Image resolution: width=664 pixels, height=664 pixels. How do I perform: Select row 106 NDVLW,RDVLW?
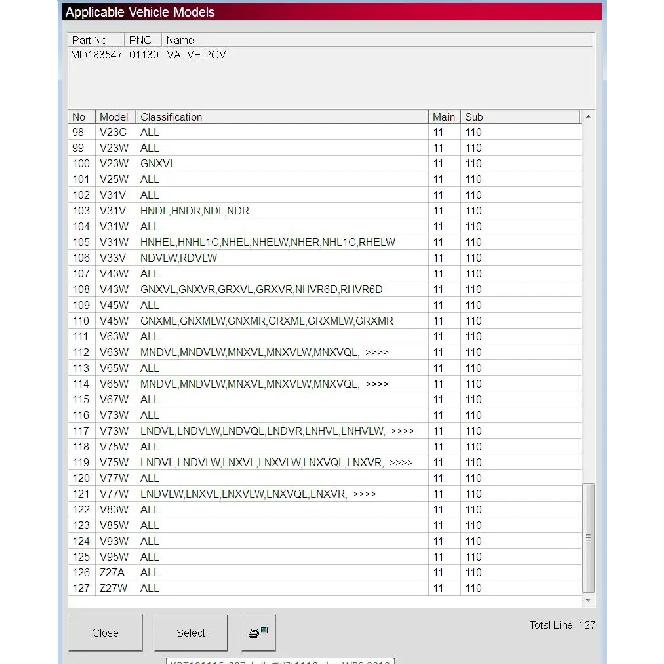[325, 258]
